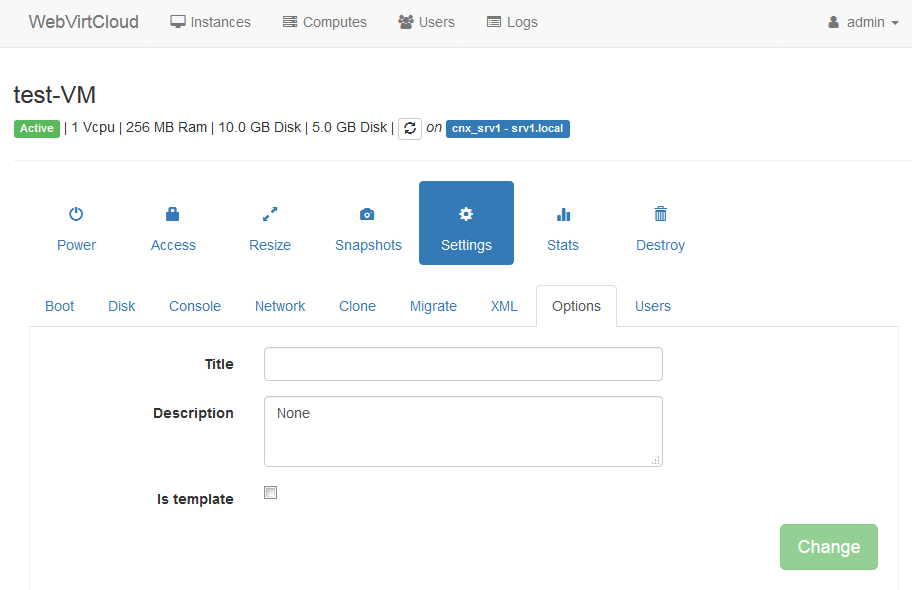
Task: Click the WebVirtCloud brand link
Action: tap(84, 22)
